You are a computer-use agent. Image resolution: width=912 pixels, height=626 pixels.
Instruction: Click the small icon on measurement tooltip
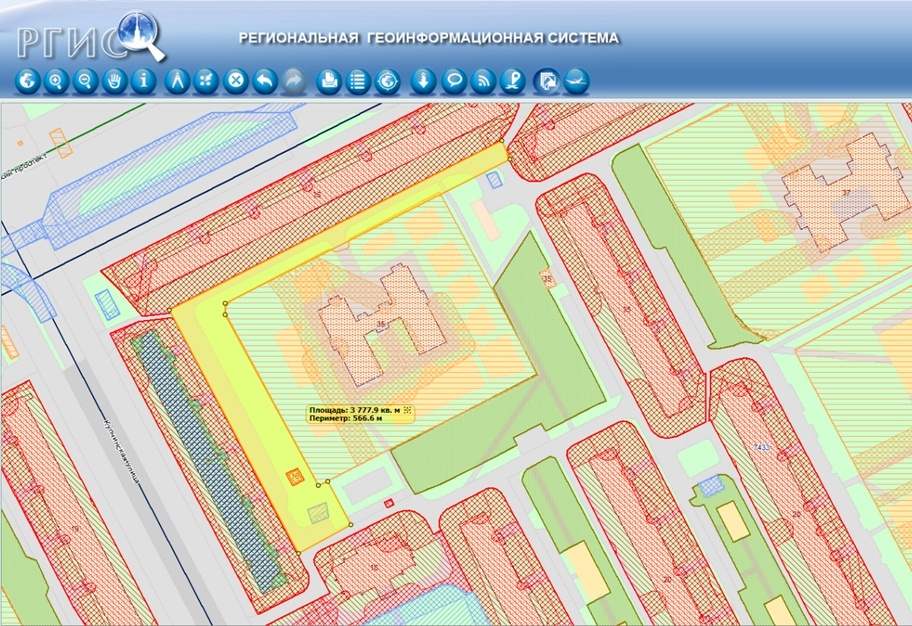407,410
